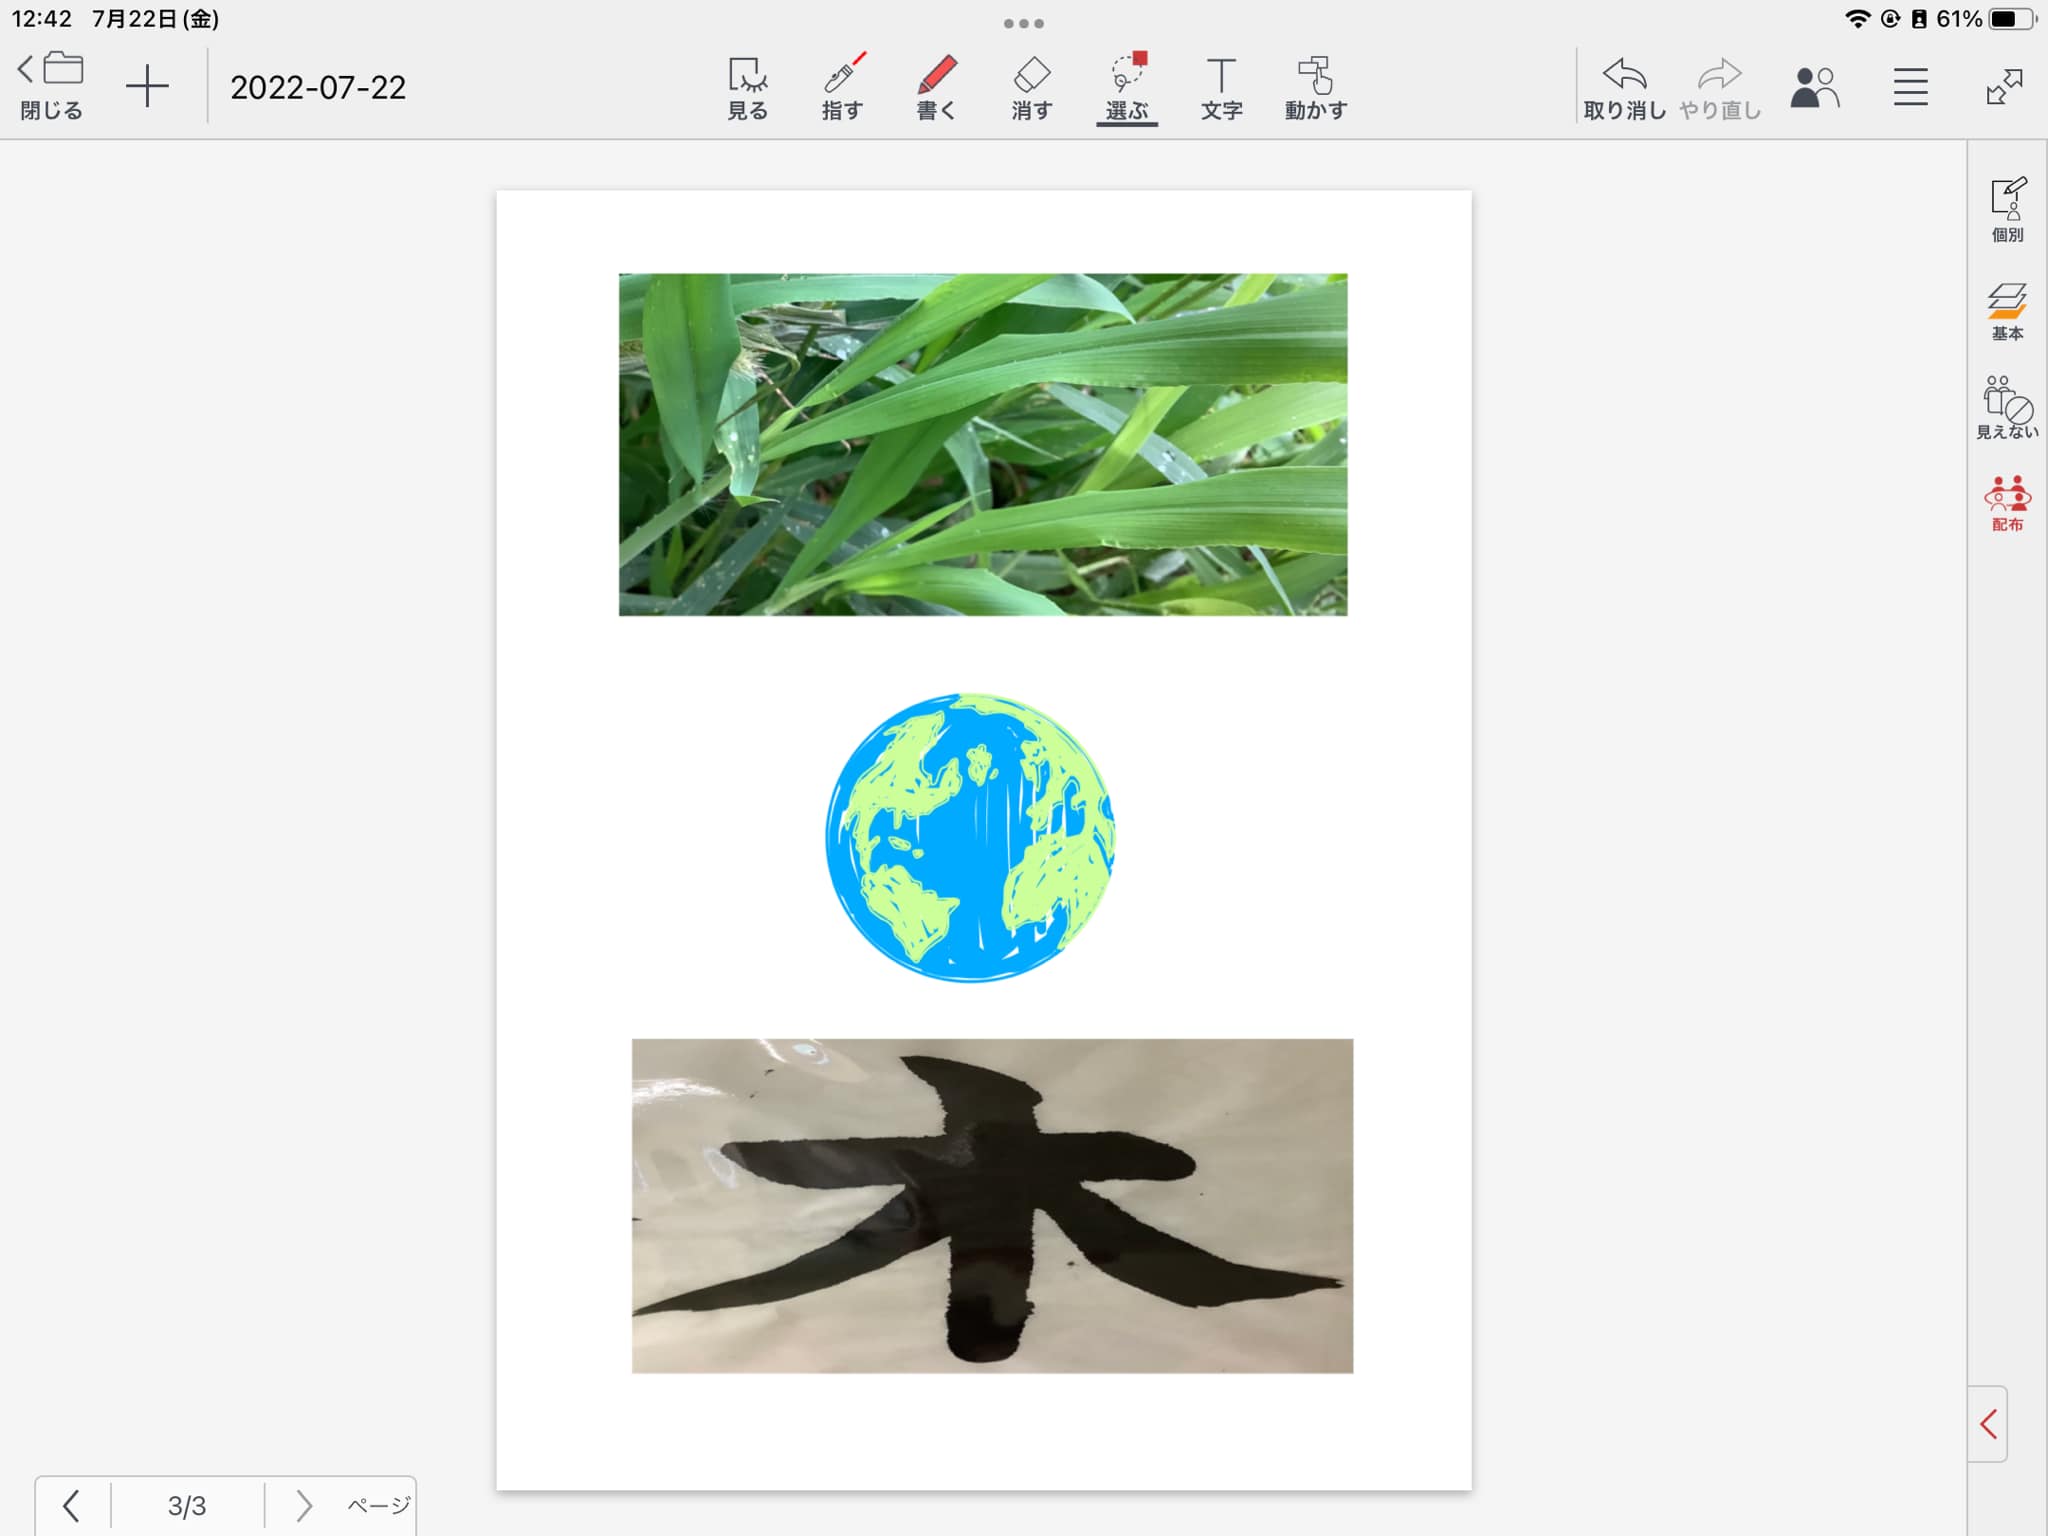The image size is (2048, 1536).
Task: Add a new page with plus
Action: pos(147,87)
